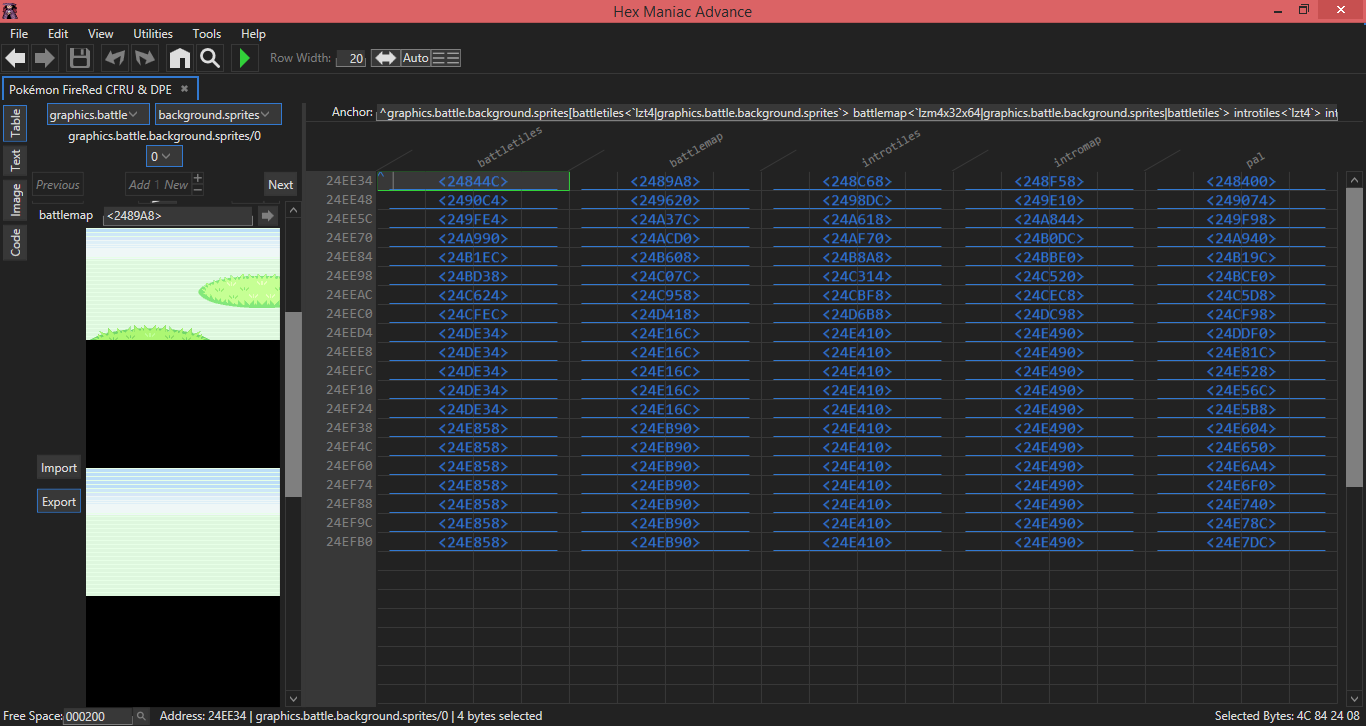This screenshot has width=1366, height=726.
Task: Click the Next button
Action: pos(280,184)
